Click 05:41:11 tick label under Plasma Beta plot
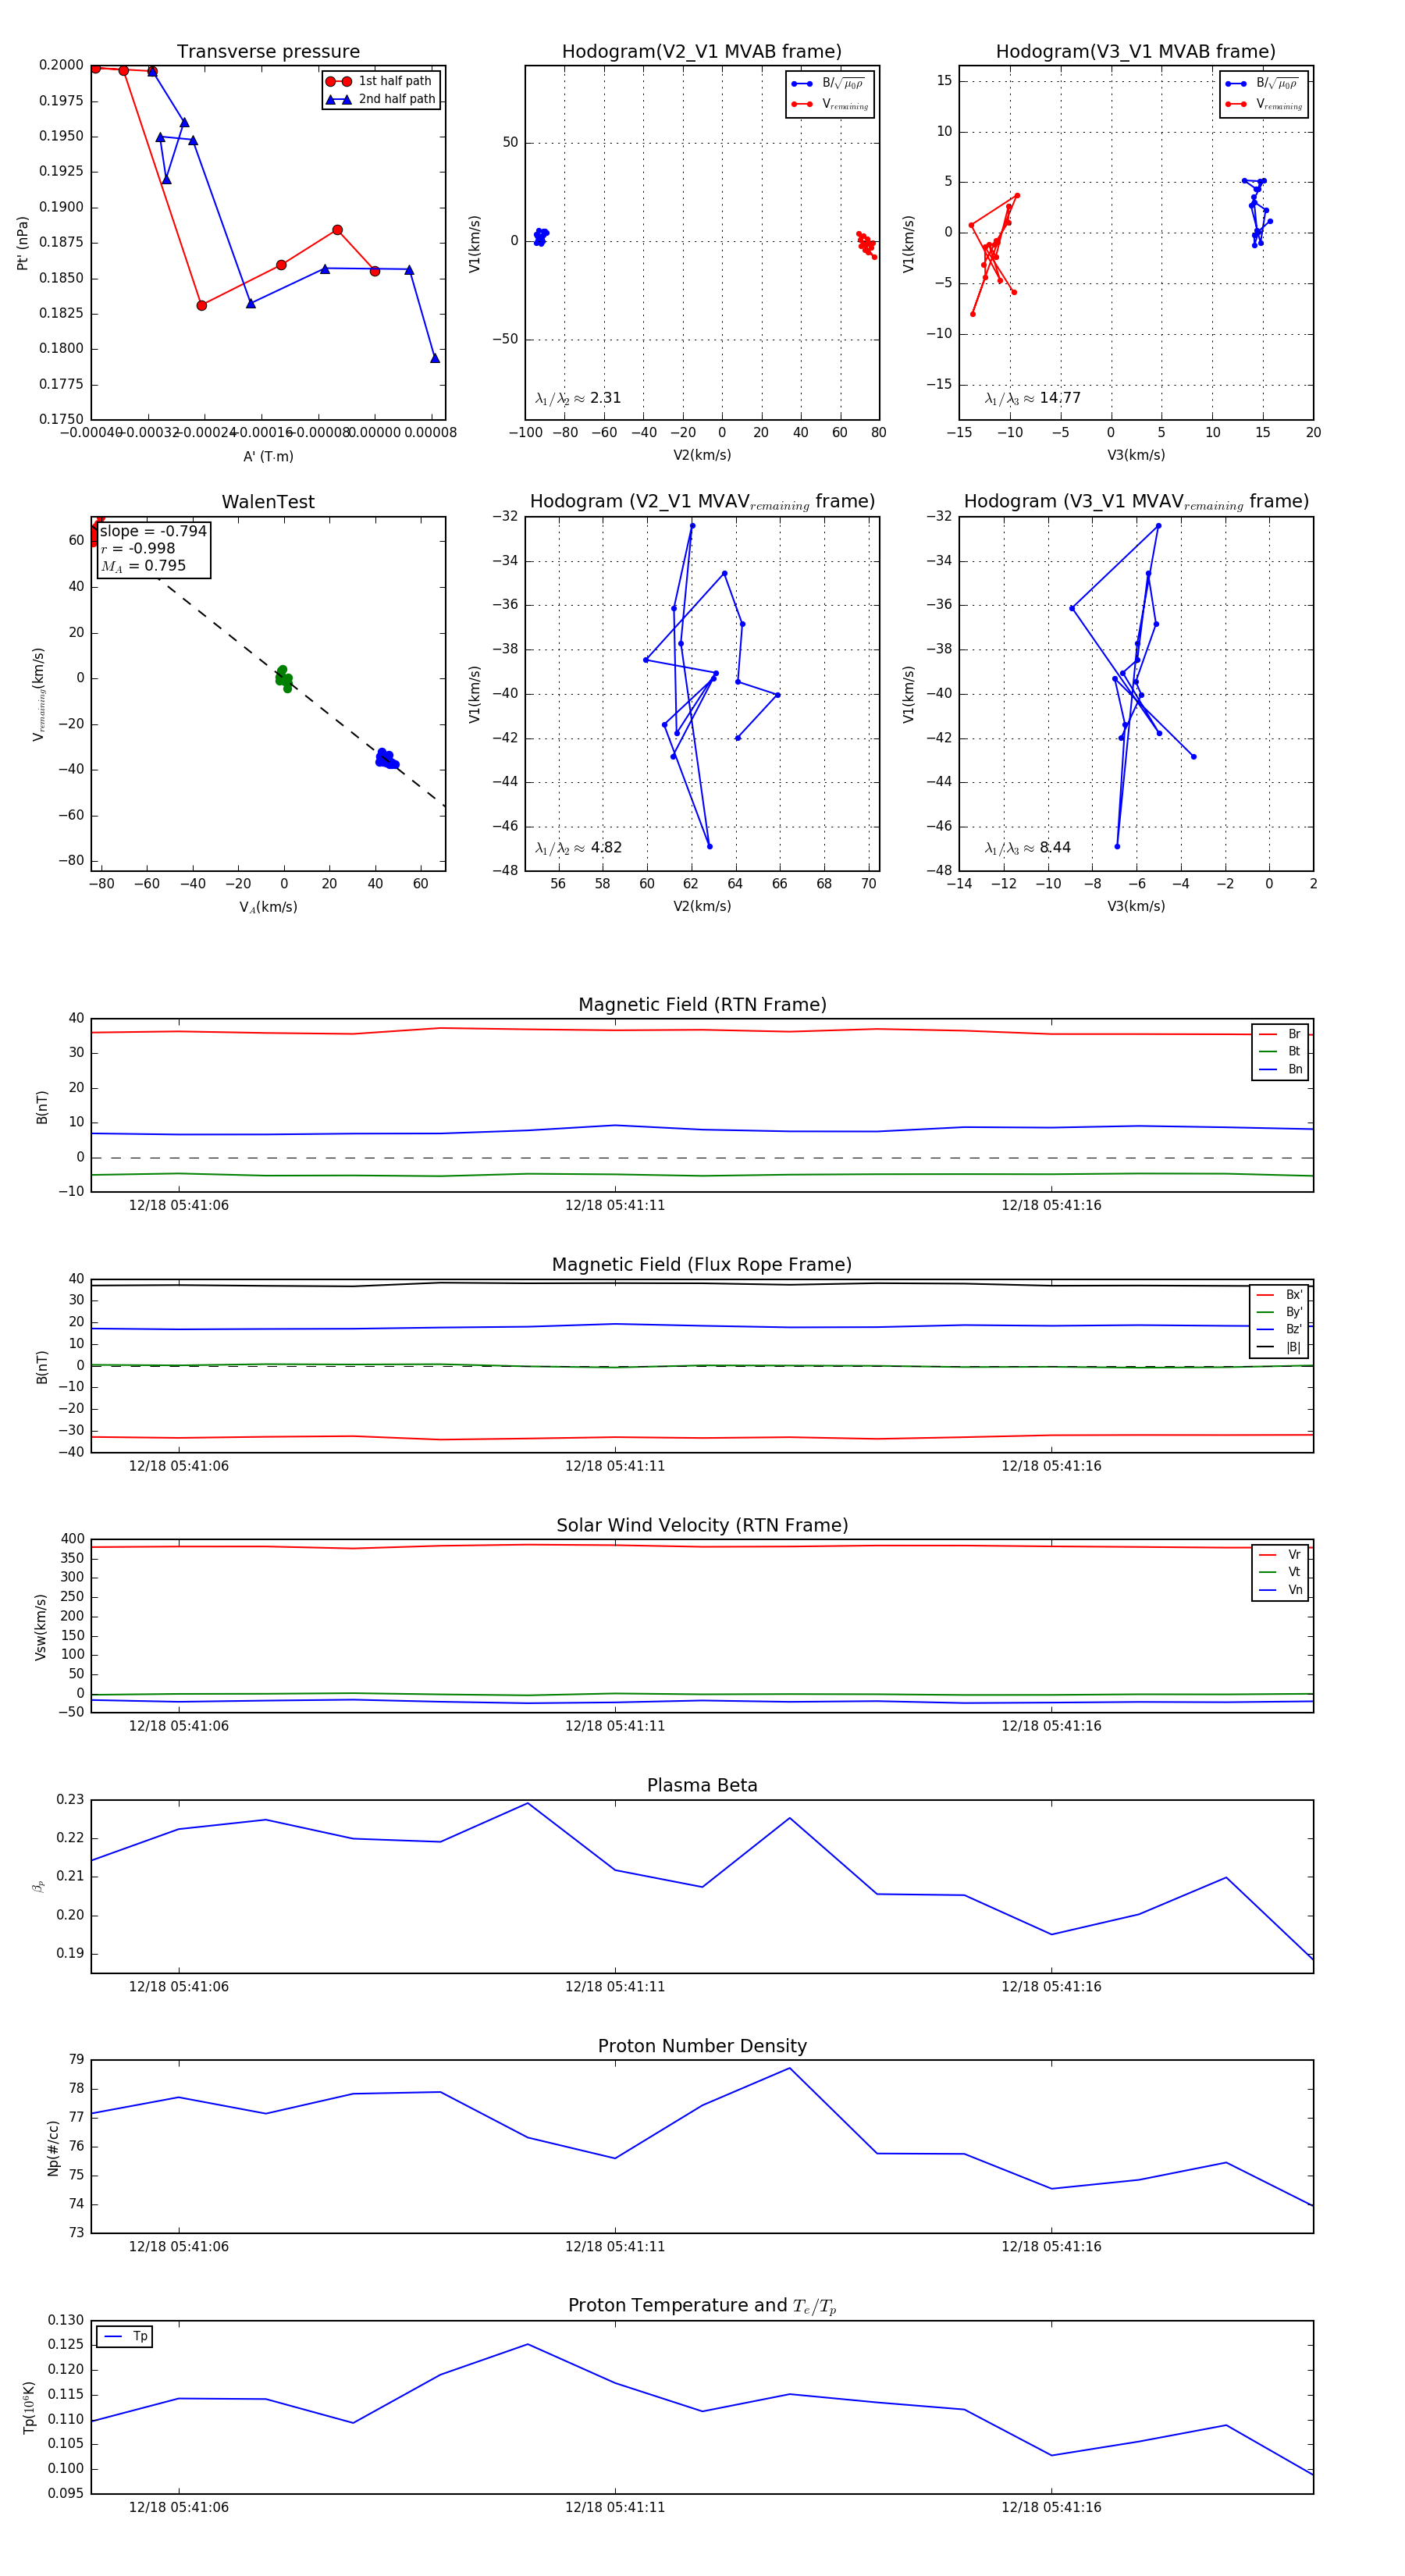This screenshot has width=1405, height=2576. [614, 1986]
